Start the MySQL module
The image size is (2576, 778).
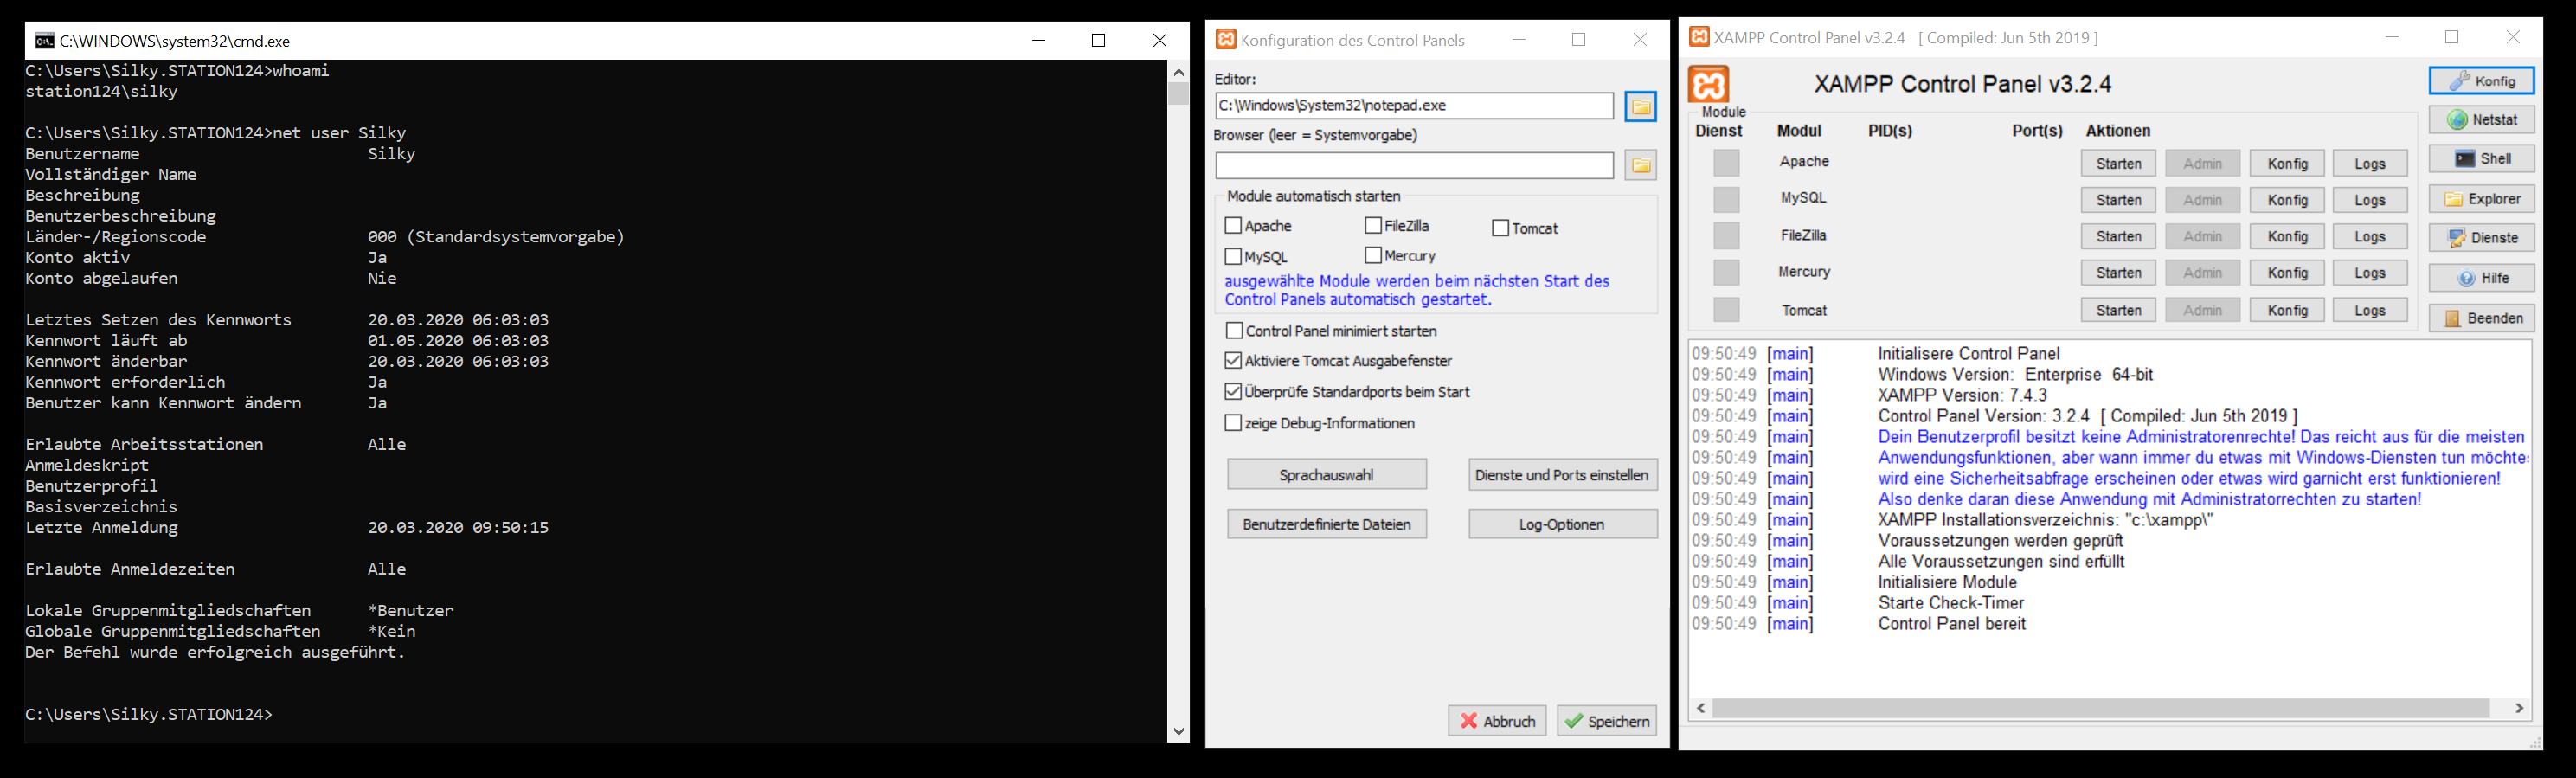coord(2118,200)
